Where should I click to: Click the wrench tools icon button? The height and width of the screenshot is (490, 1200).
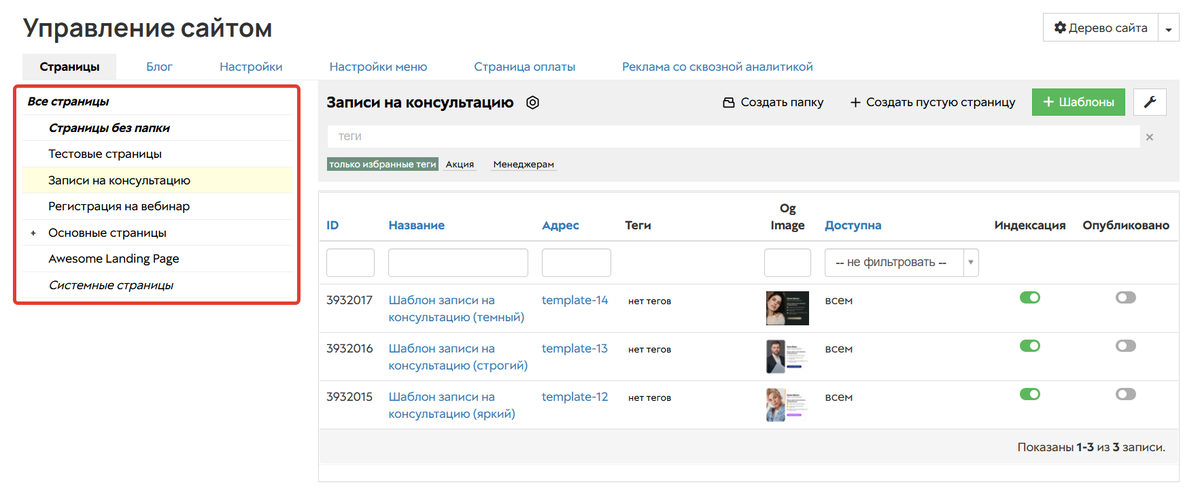click(1150, 102)
